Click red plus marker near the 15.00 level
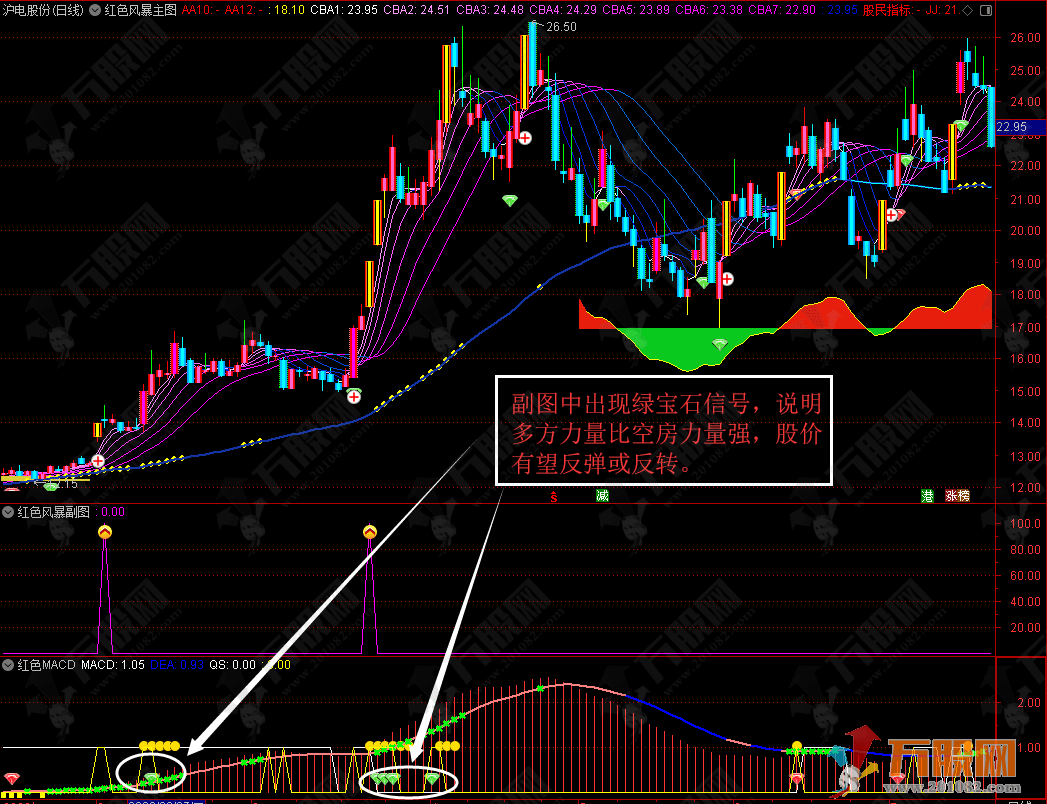Image resolution: width=1047 pixels, height=804 pixels. [354, 397]
